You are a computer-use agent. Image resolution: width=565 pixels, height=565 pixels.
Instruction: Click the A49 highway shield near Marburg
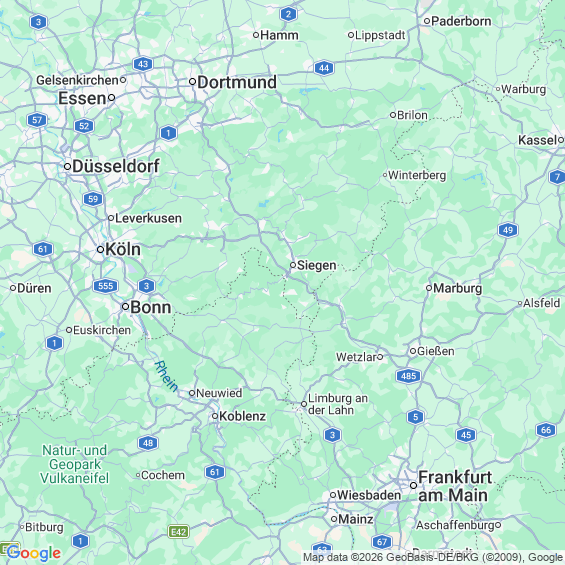[x=508, y=230]
